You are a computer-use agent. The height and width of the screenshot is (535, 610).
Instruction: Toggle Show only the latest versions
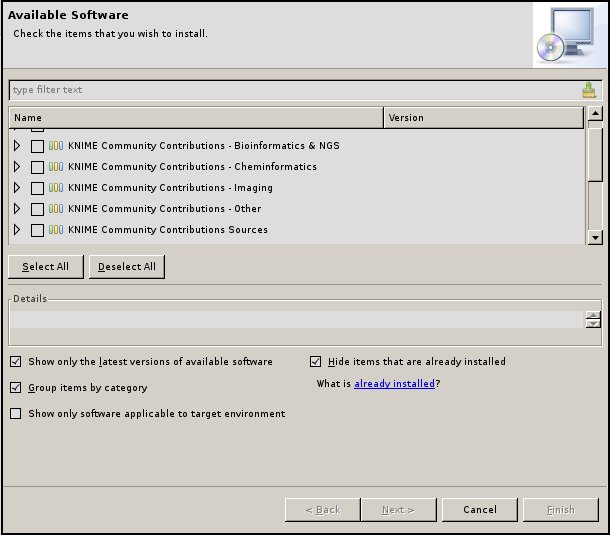[x=16, y=361]
